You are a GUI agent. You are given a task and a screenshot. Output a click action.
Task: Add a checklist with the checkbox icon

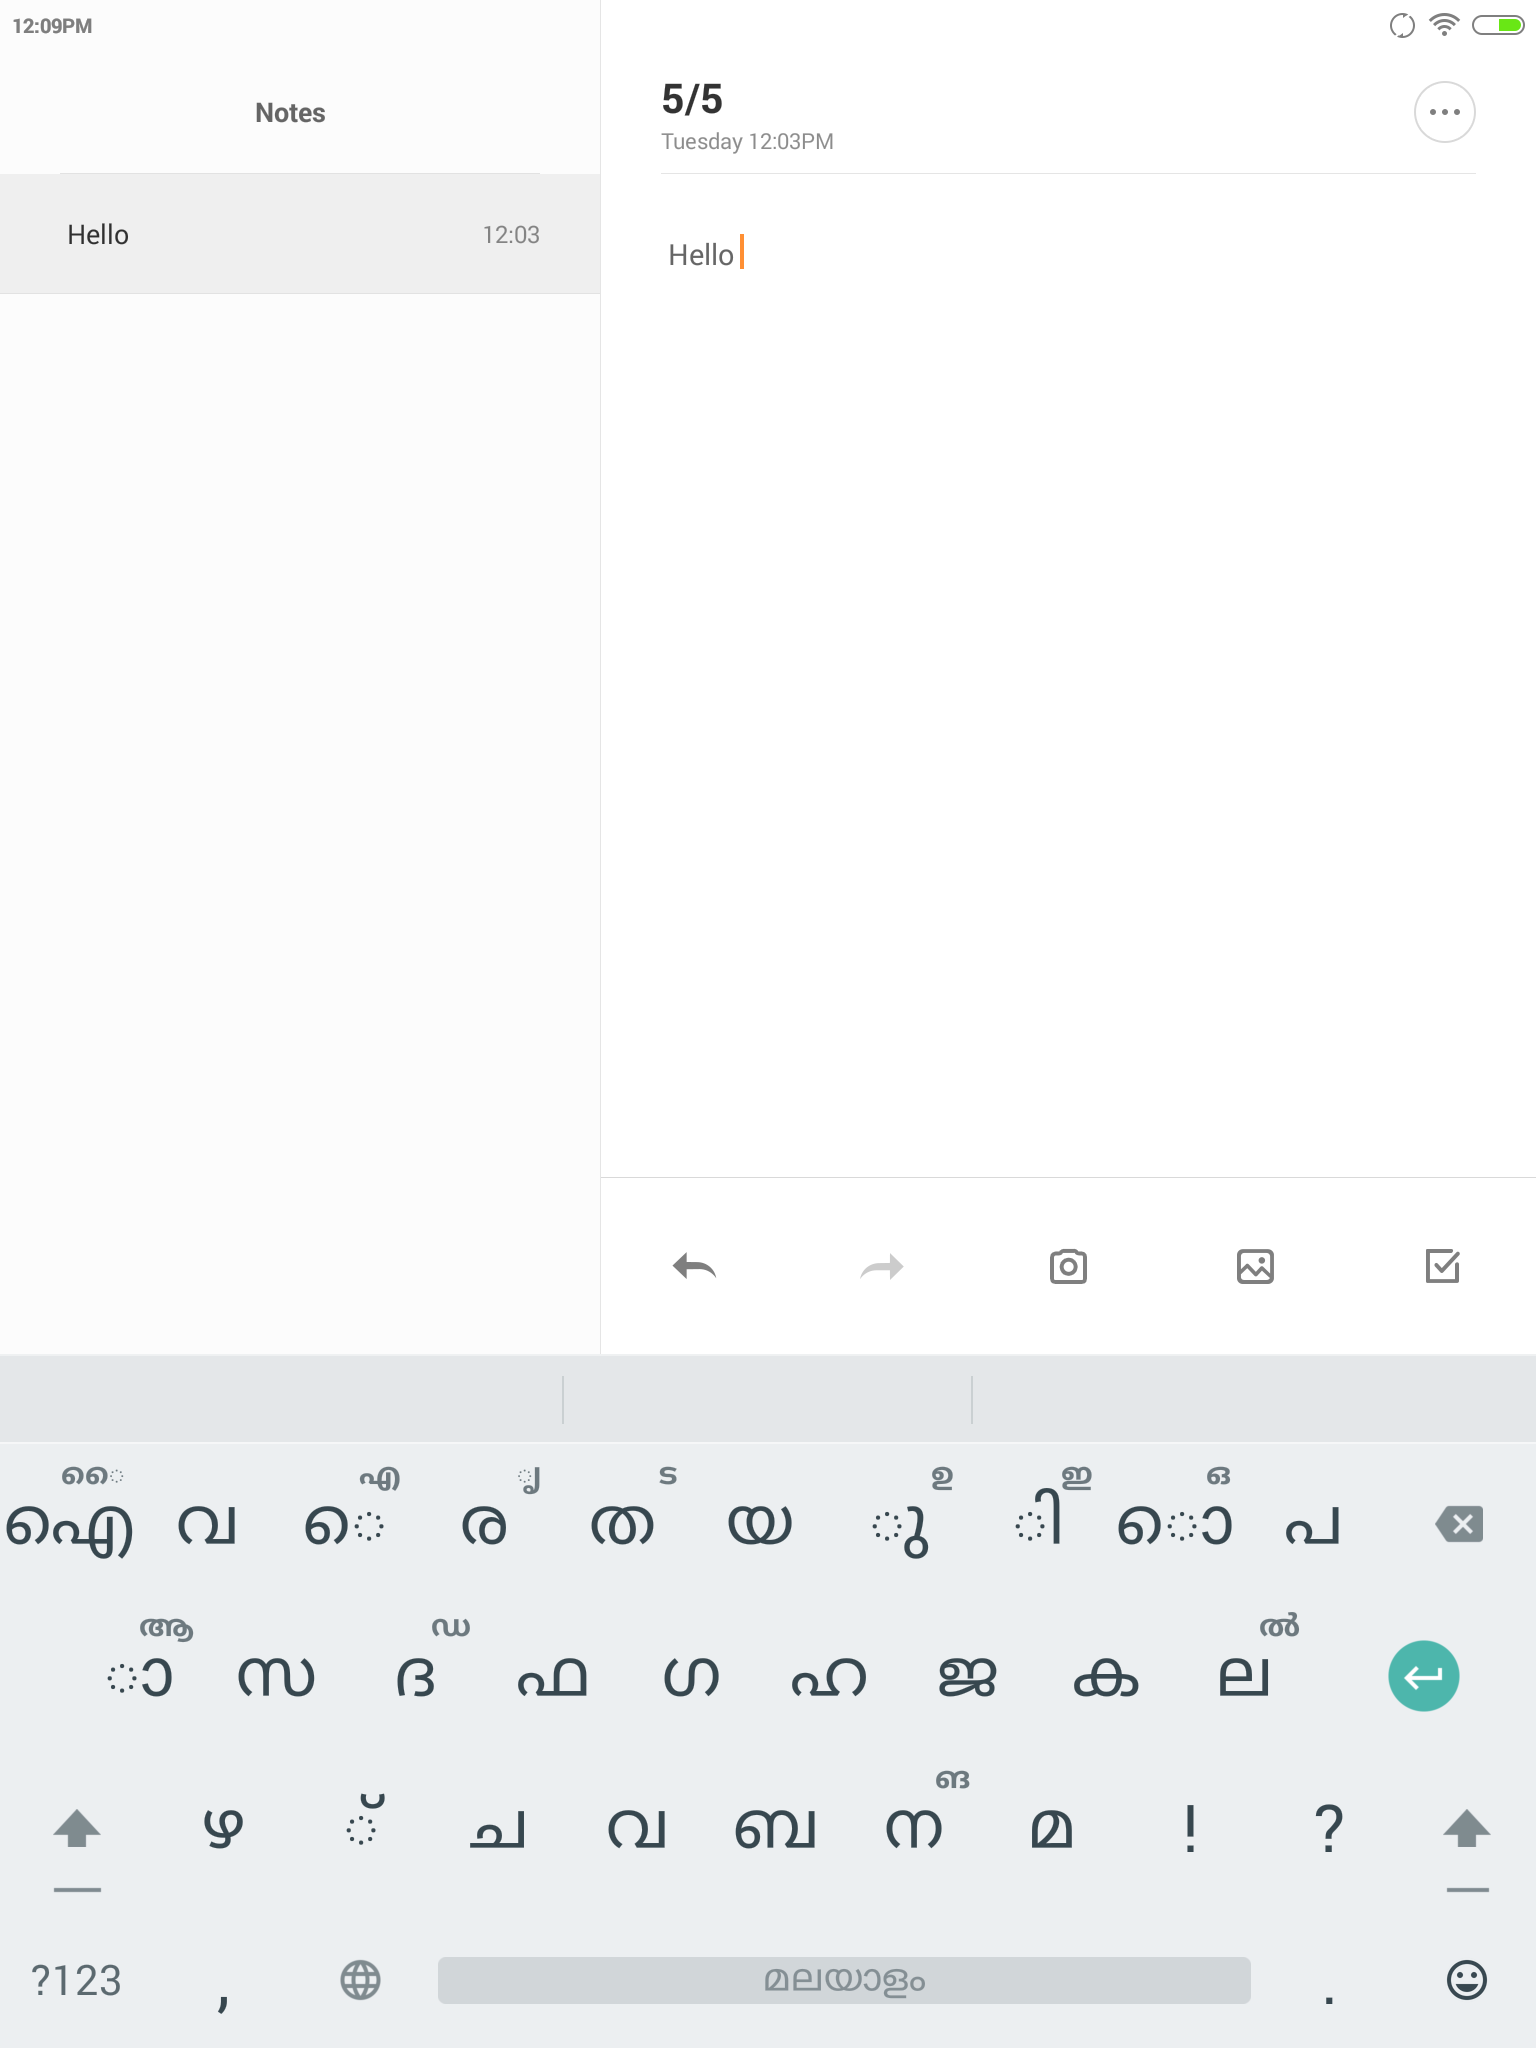(1442, 1265)
